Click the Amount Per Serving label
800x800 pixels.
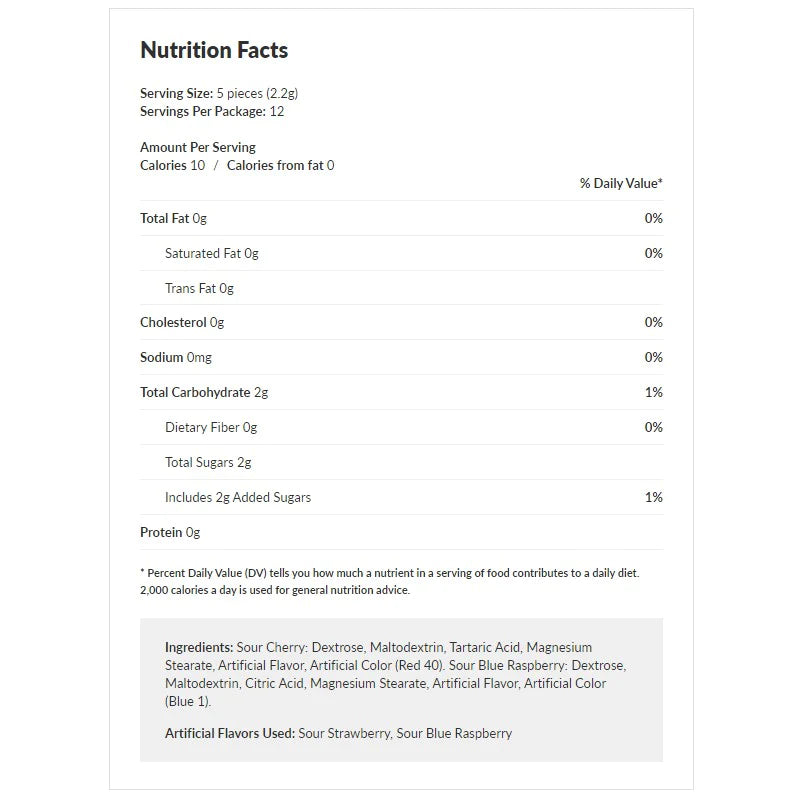click(x=198, y=147)
